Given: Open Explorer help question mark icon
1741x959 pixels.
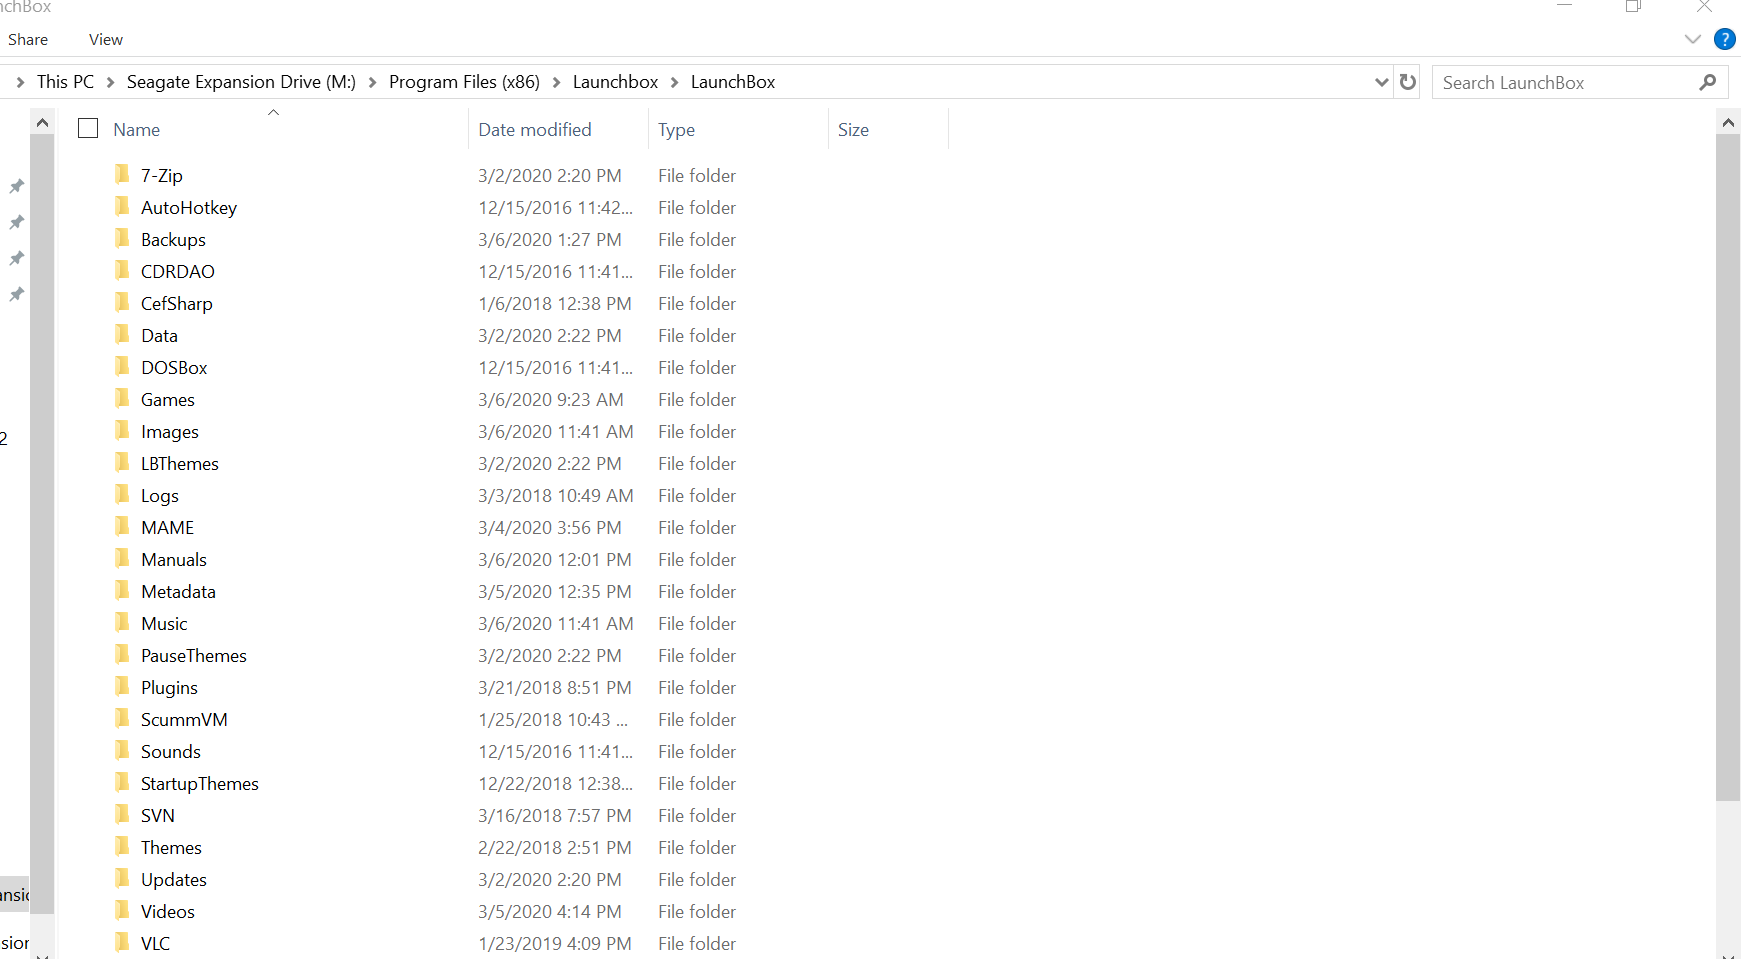Looking at the screenshot, I should click(1725, 39).
